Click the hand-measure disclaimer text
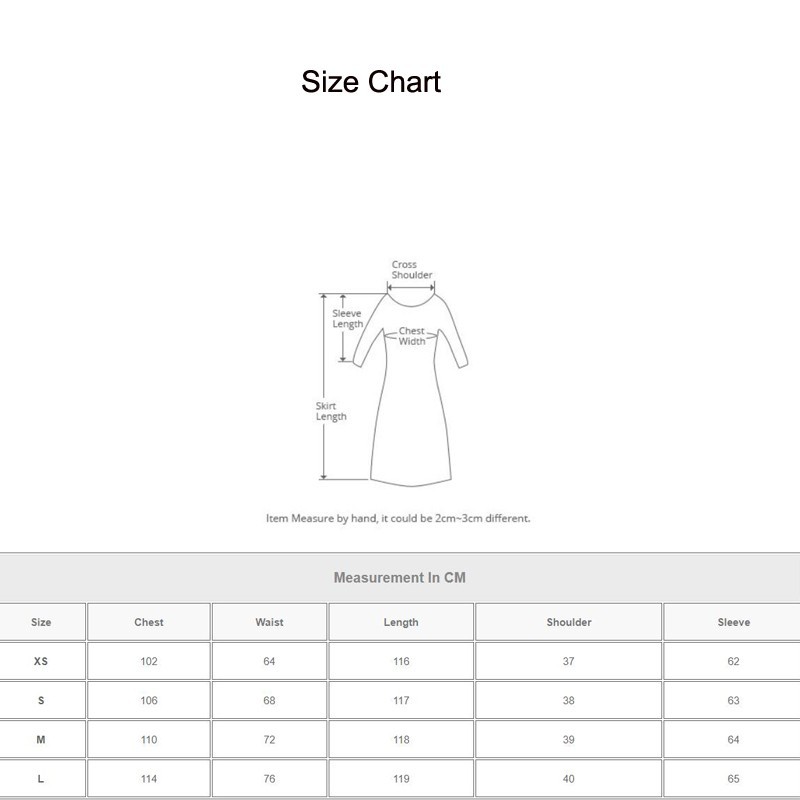 click(x=400, y=518)
